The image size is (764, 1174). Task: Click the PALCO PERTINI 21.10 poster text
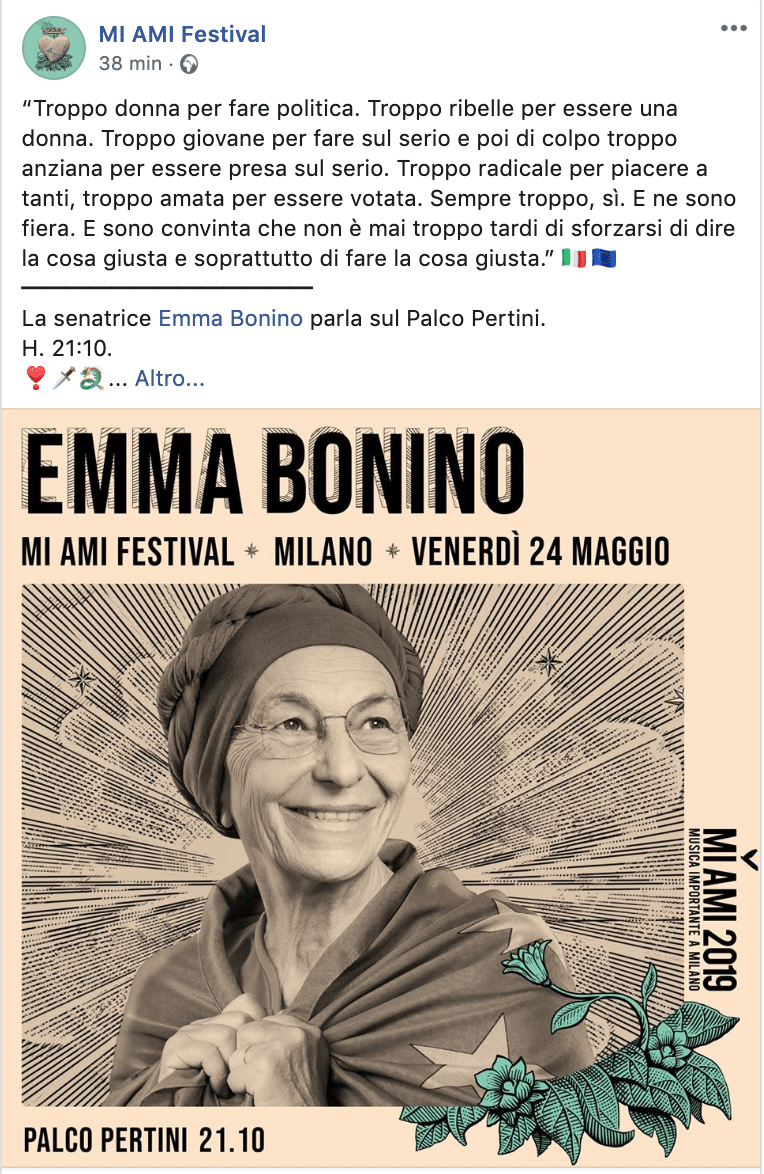click(x=144, y=1140)
